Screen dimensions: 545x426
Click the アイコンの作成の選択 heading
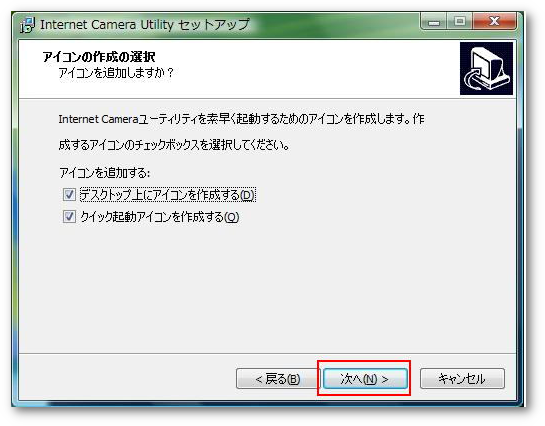click(99, 56)
